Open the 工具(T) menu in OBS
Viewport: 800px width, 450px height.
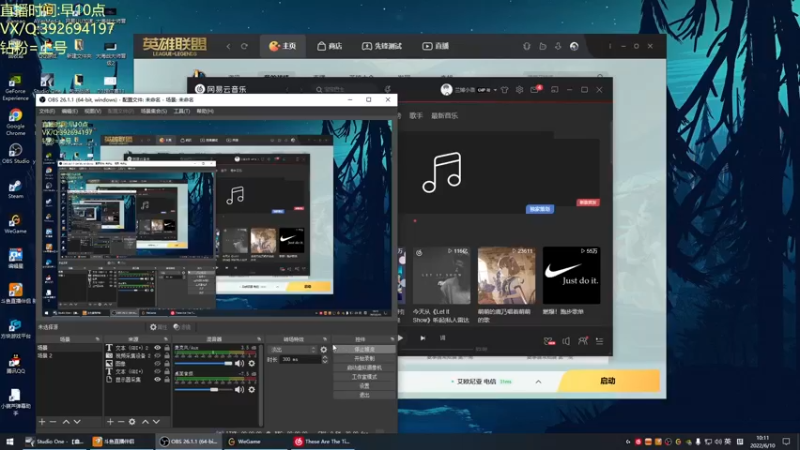[182, 111]
